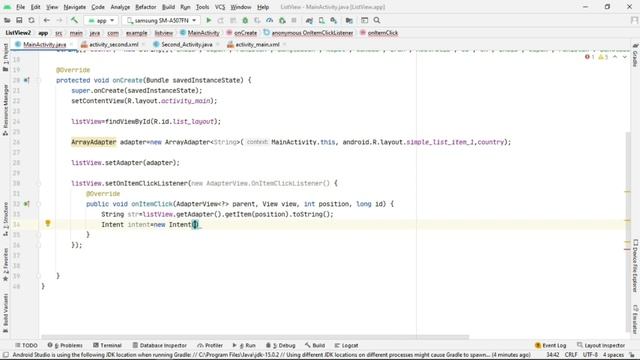
Task: Open the SDK Manager icon
Action: (334, 20)
